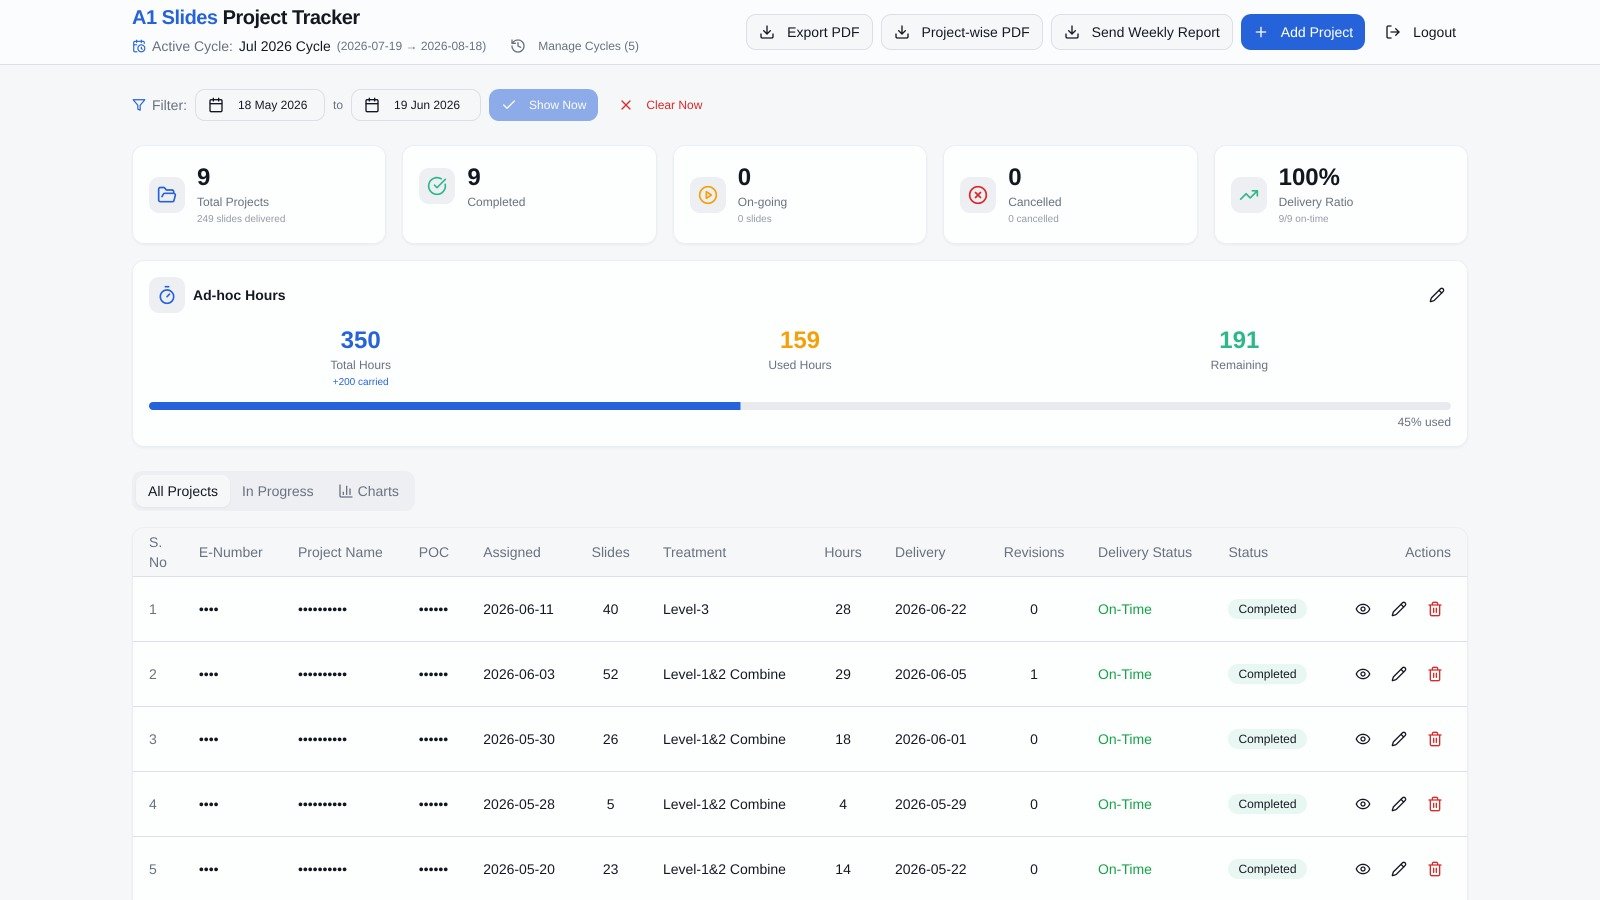Screen dimensions: 1600x900
Task: View project row 5 with eye icon
Action: point(1363,869)
